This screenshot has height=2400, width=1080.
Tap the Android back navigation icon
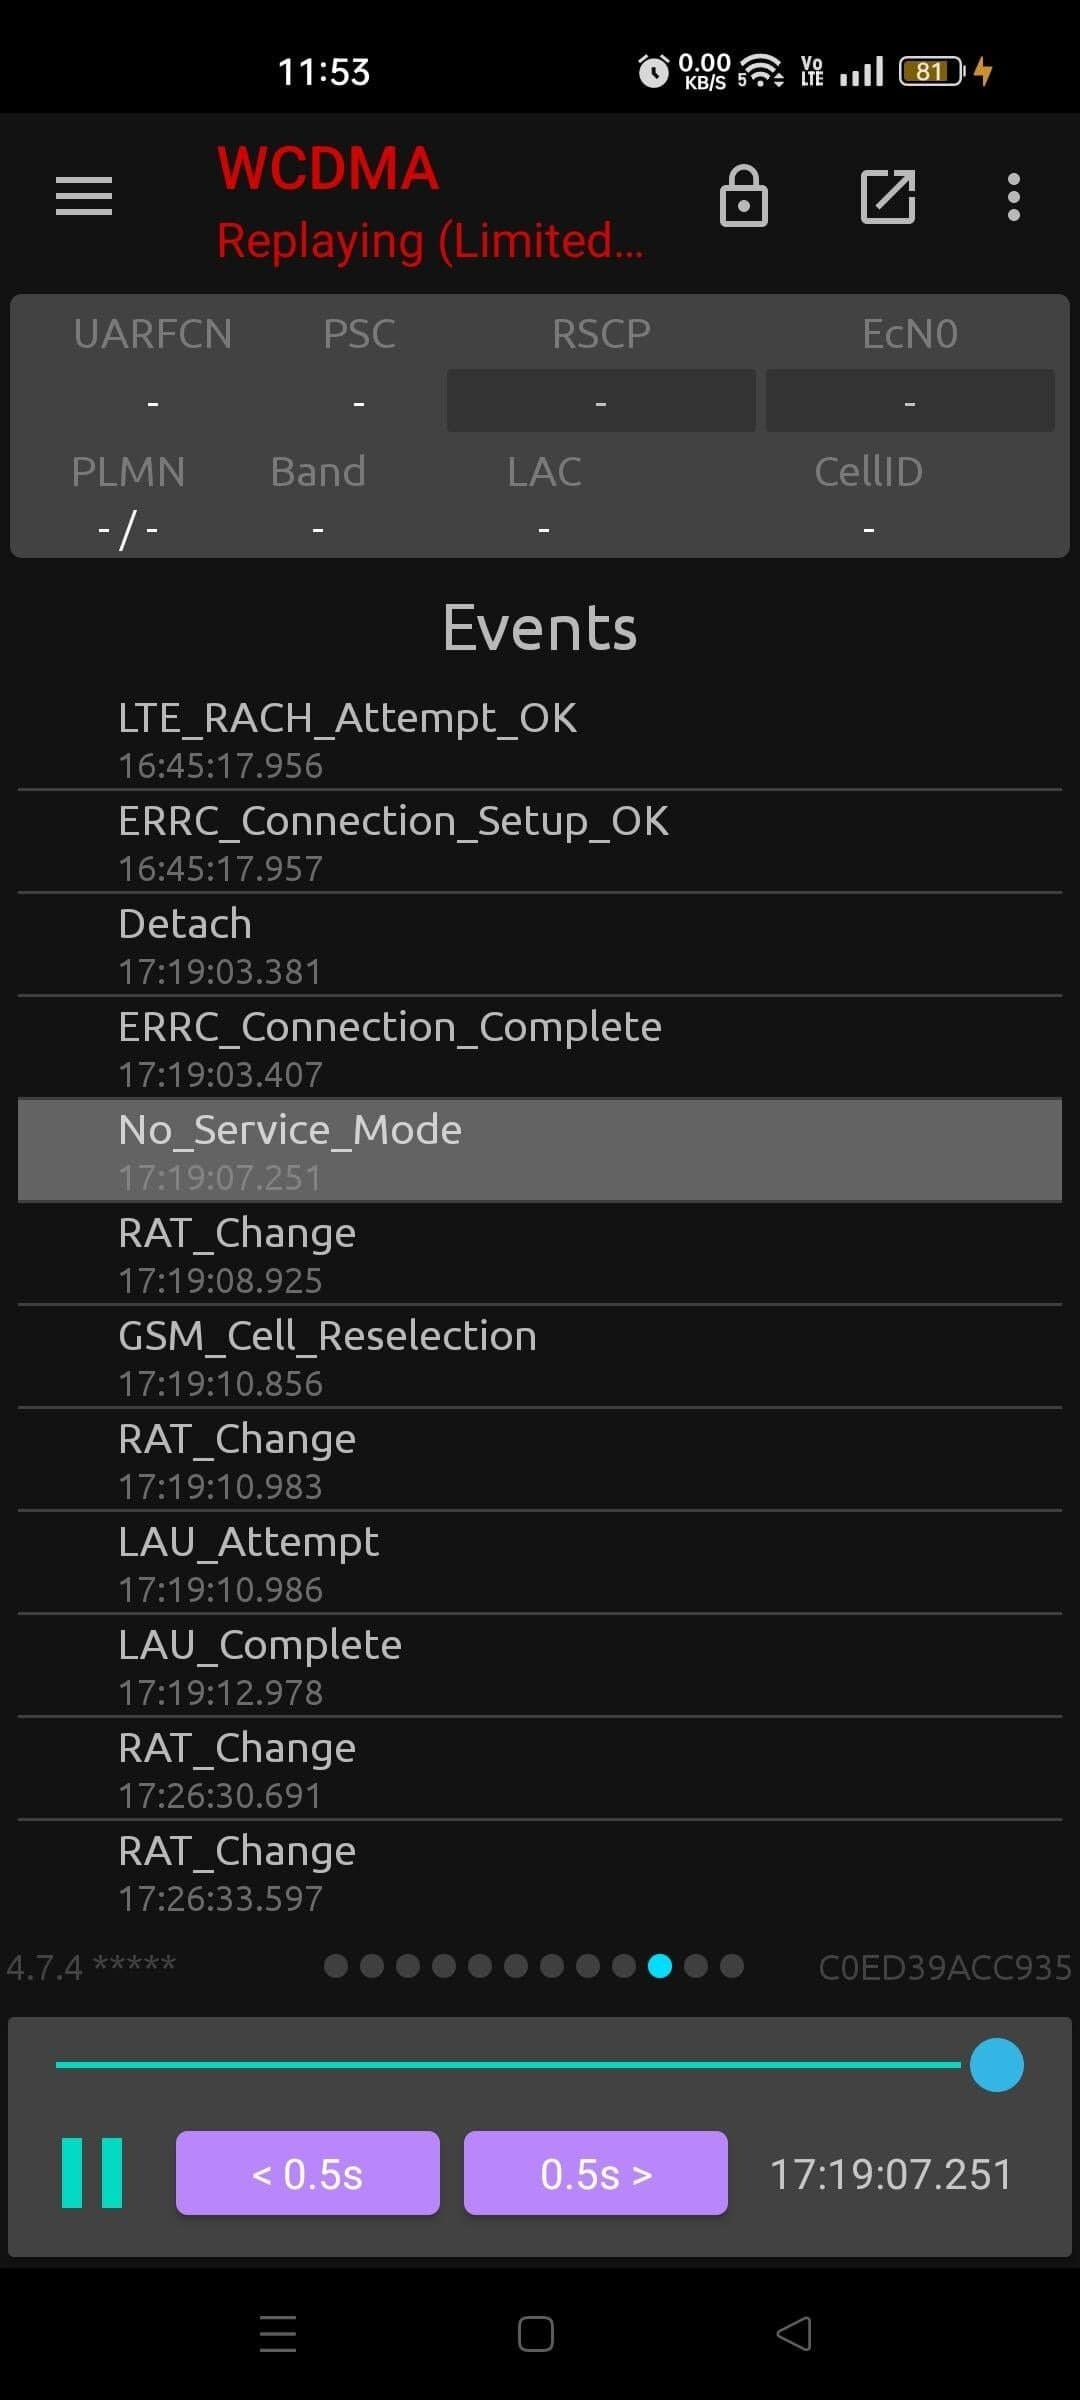point(794,2334)
